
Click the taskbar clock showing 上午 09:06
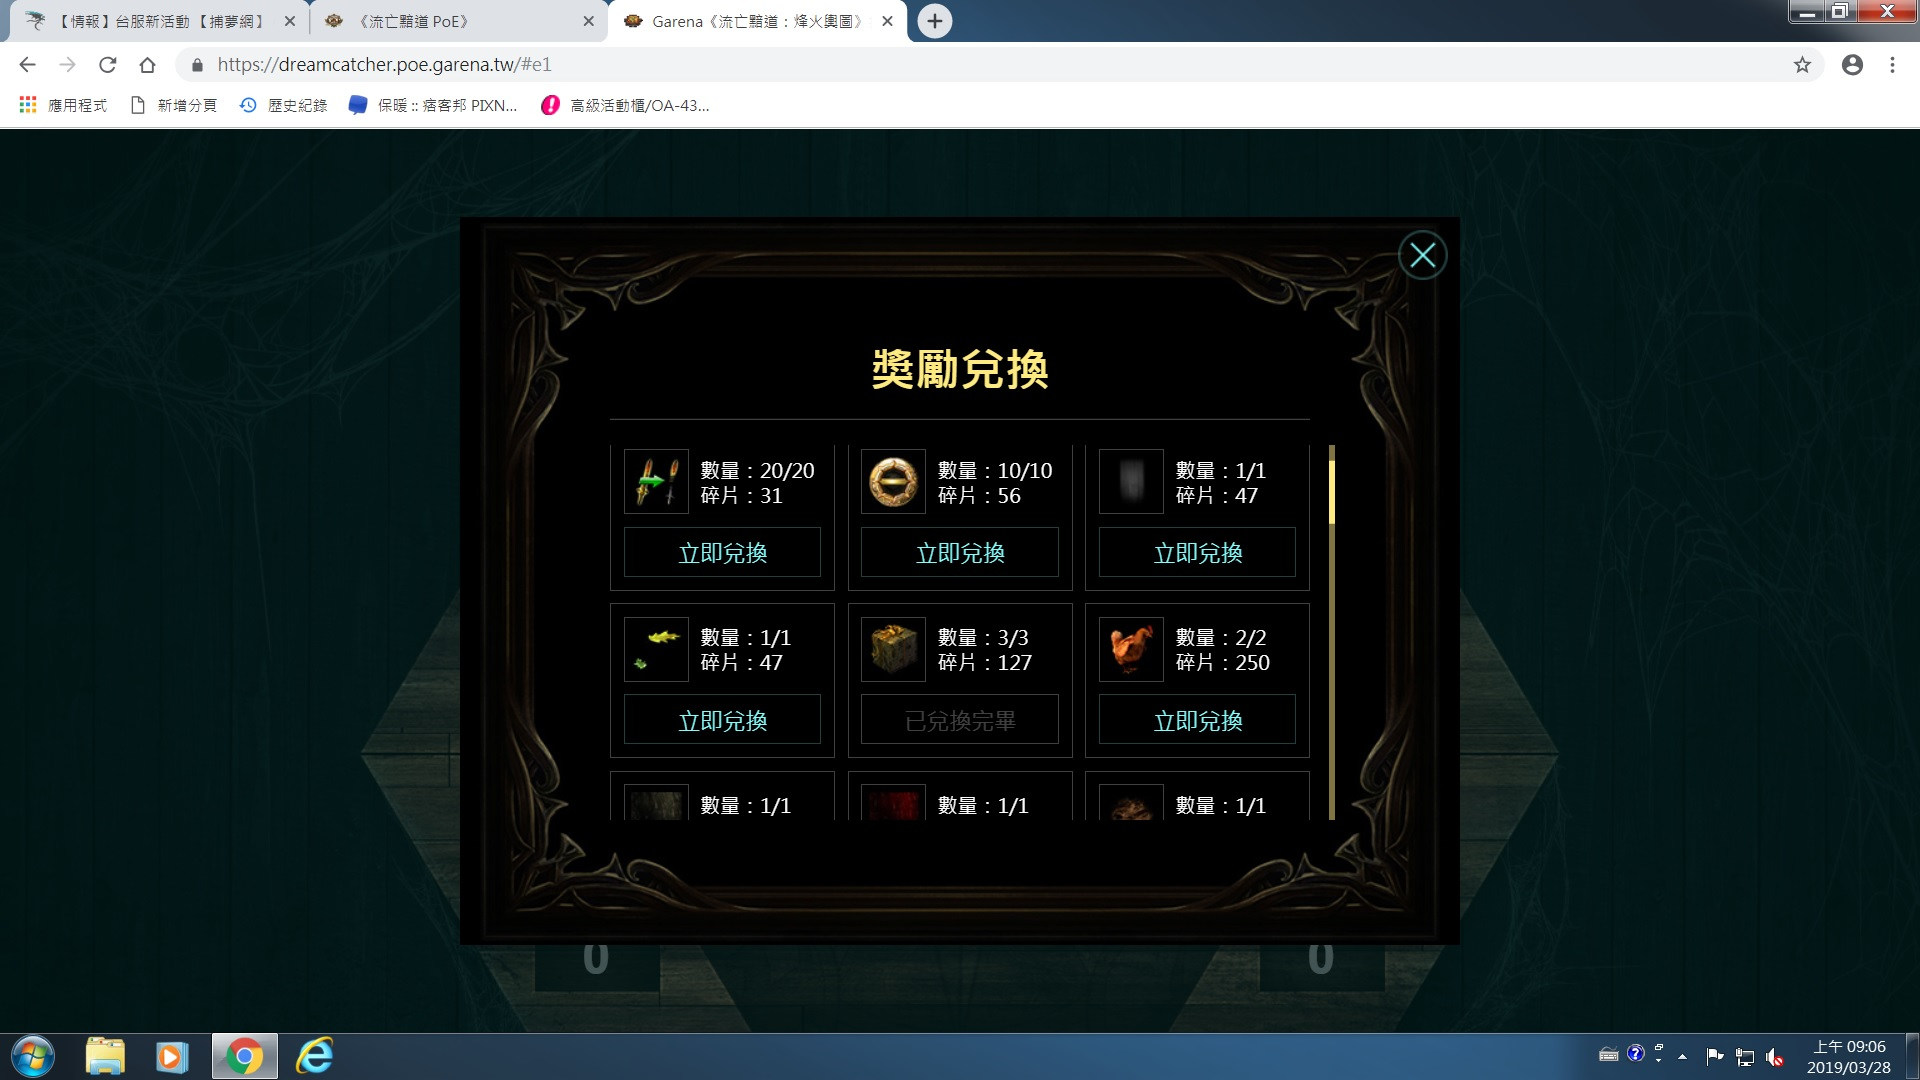1848,1057
